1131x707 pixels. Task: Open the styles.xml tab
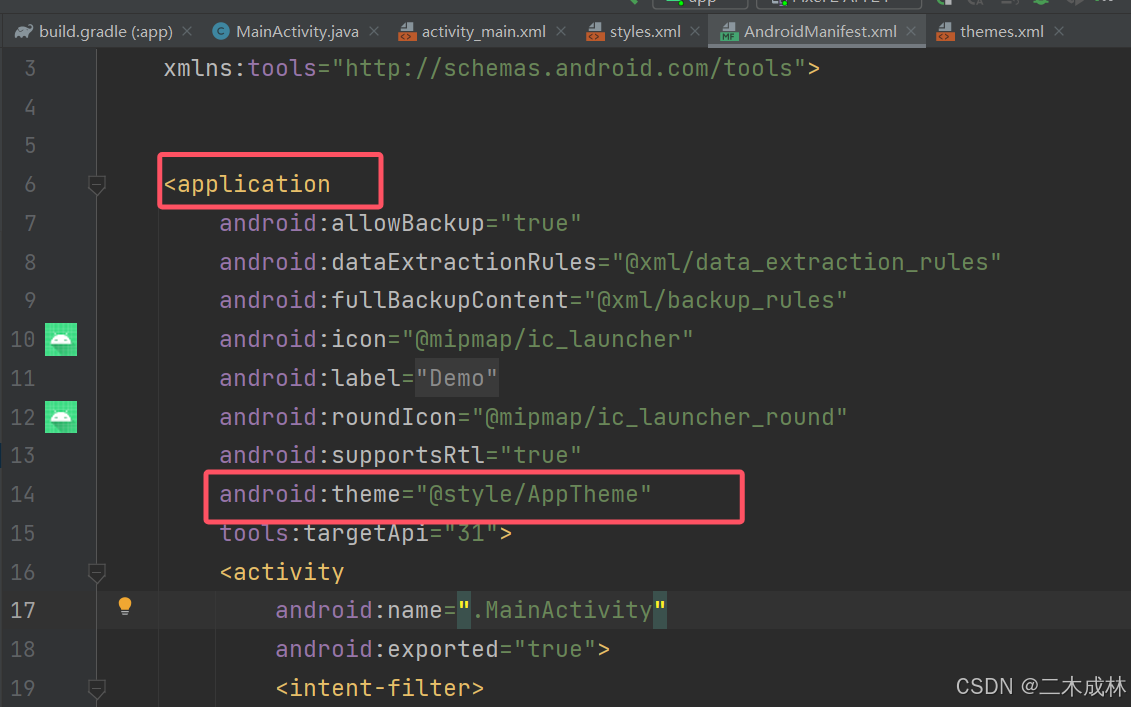point(645,32)
